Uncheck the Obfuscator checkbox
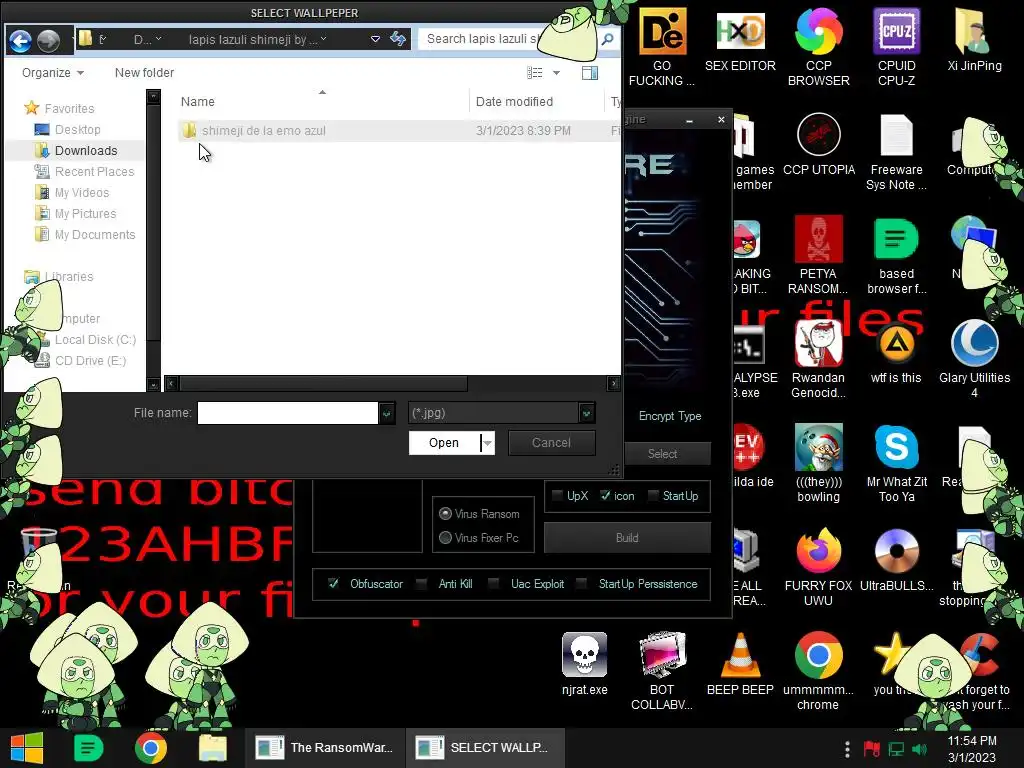The image size is (1024, 768). pos(333,583)
